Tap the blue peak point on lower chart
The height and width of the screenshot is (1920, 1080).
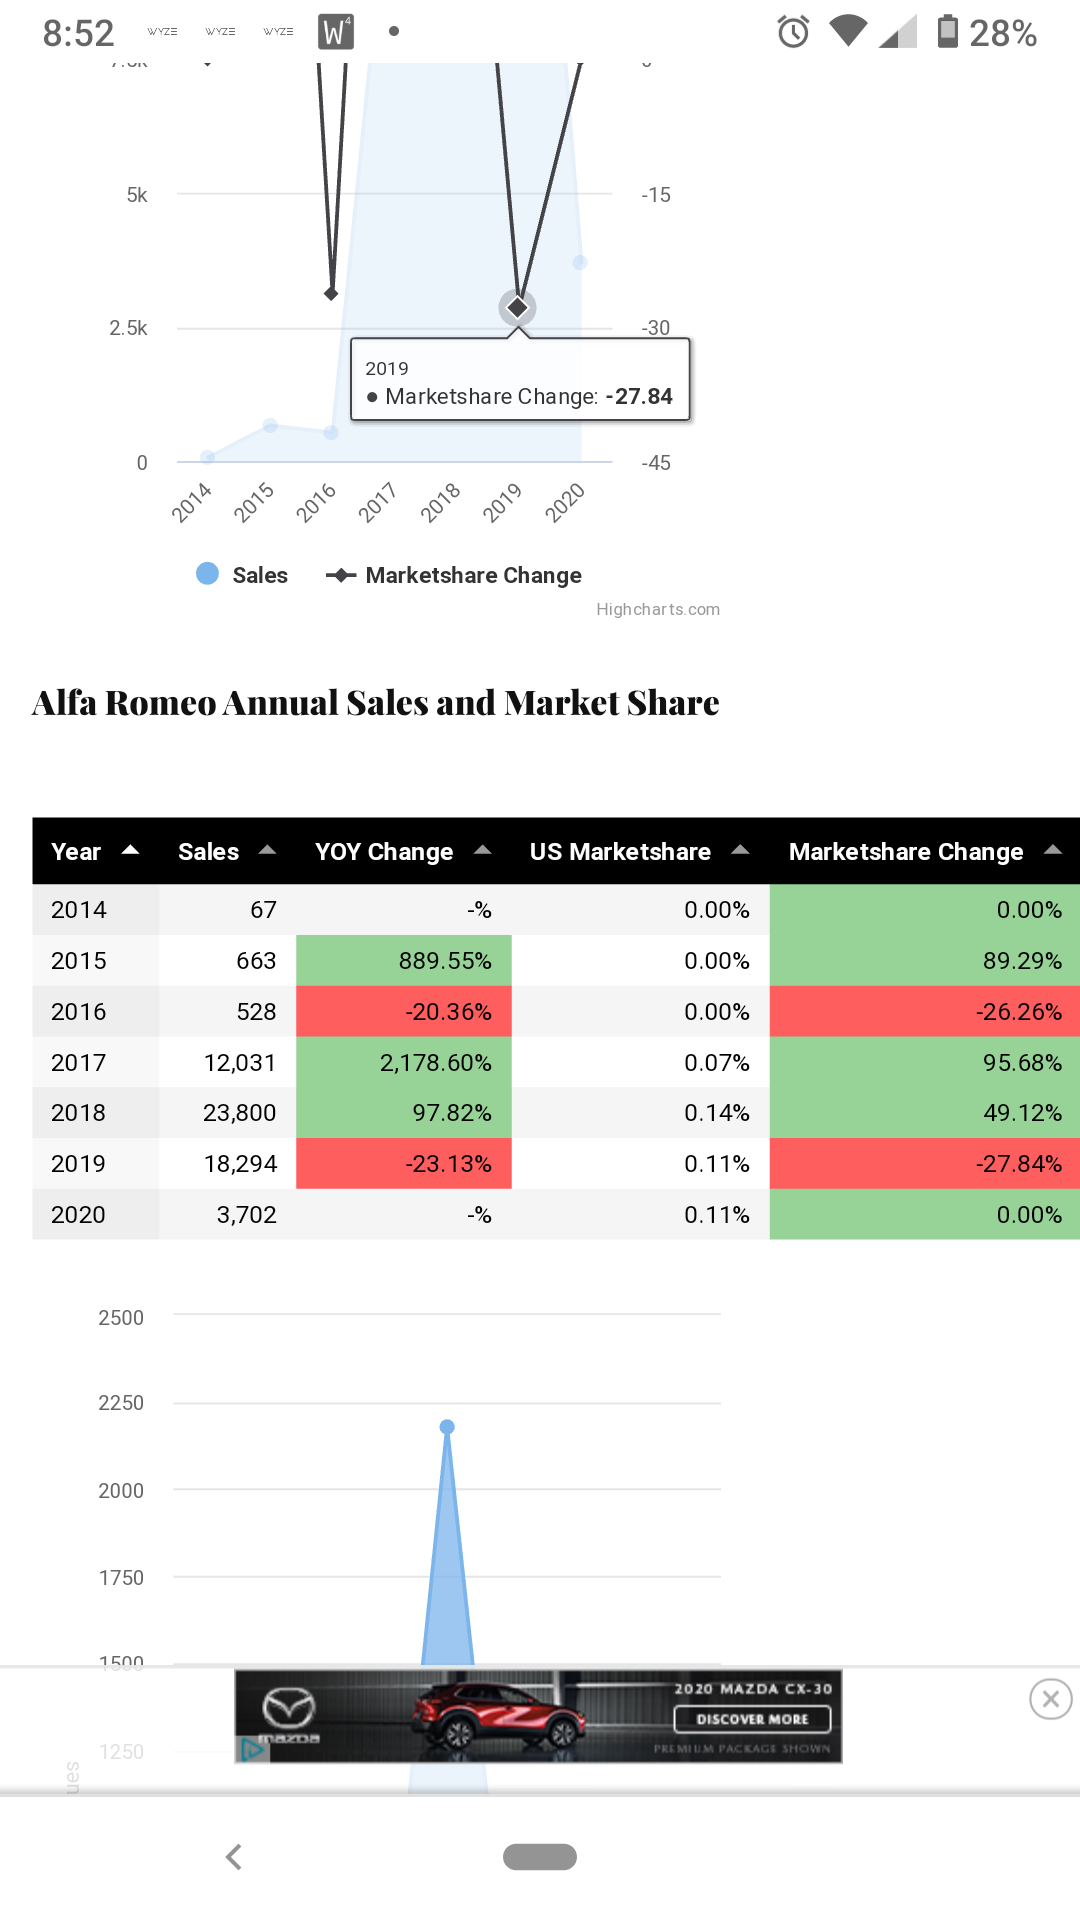click(x=447, y=1427)
